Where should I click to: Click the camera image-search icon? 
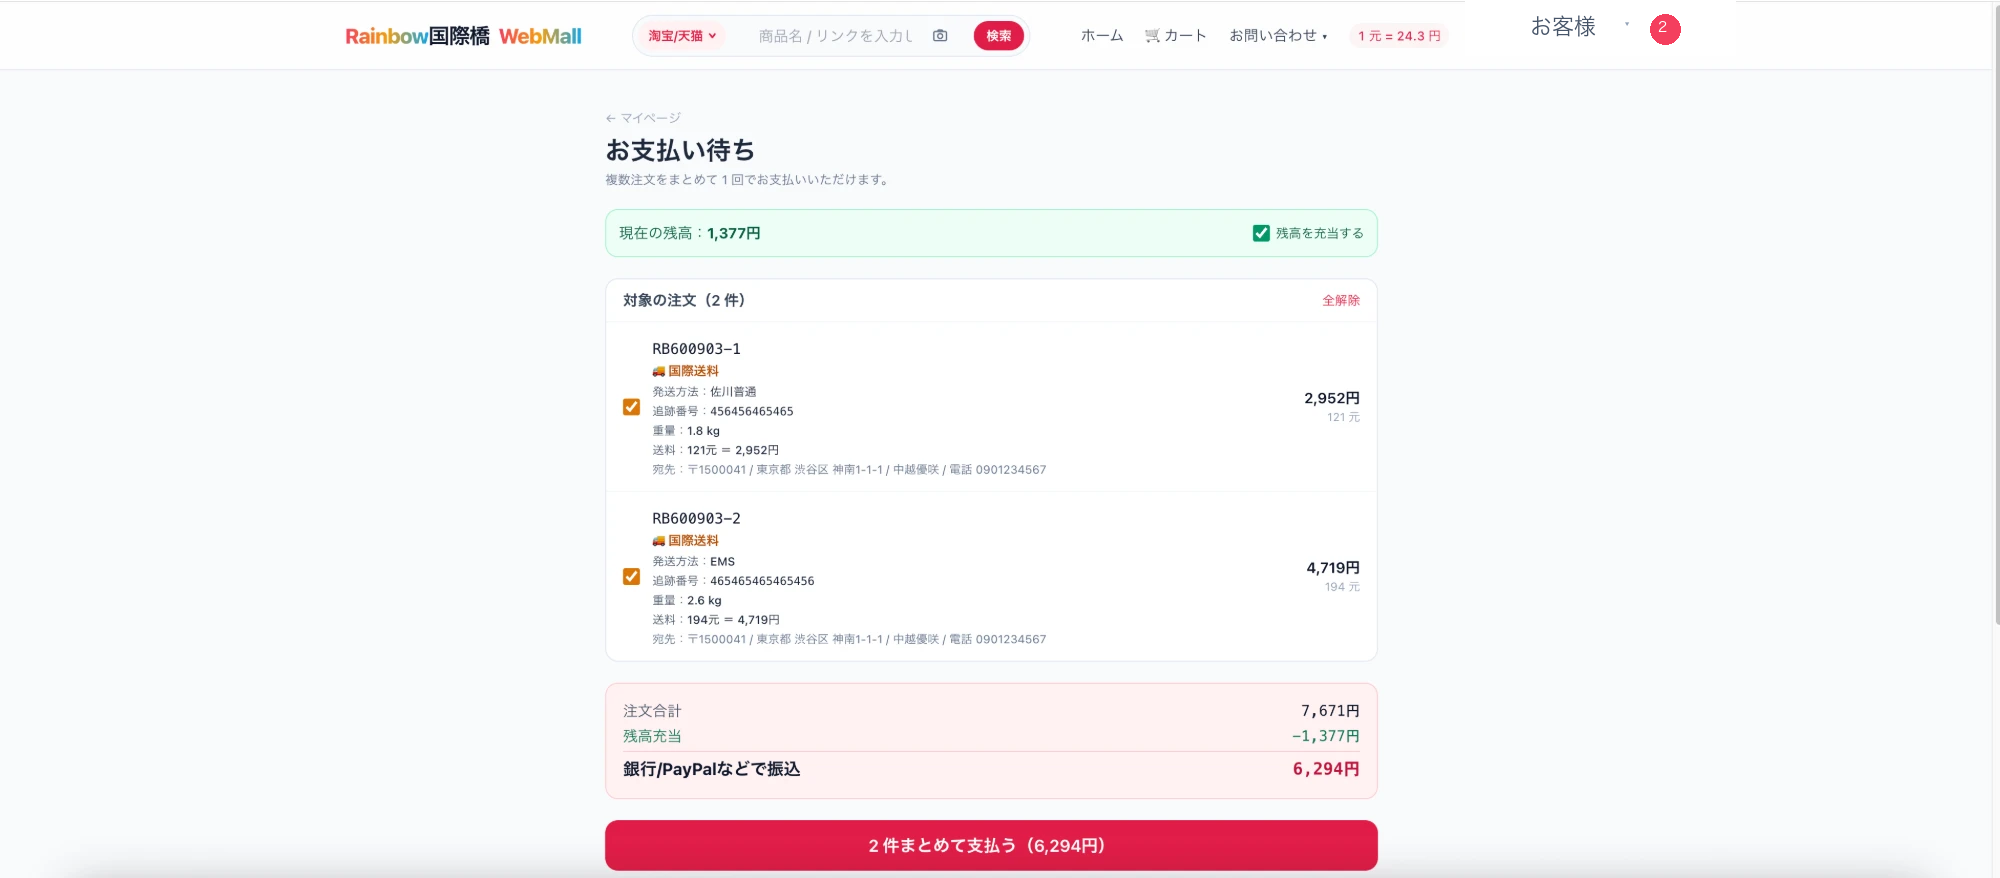click(x=940, y=36)
